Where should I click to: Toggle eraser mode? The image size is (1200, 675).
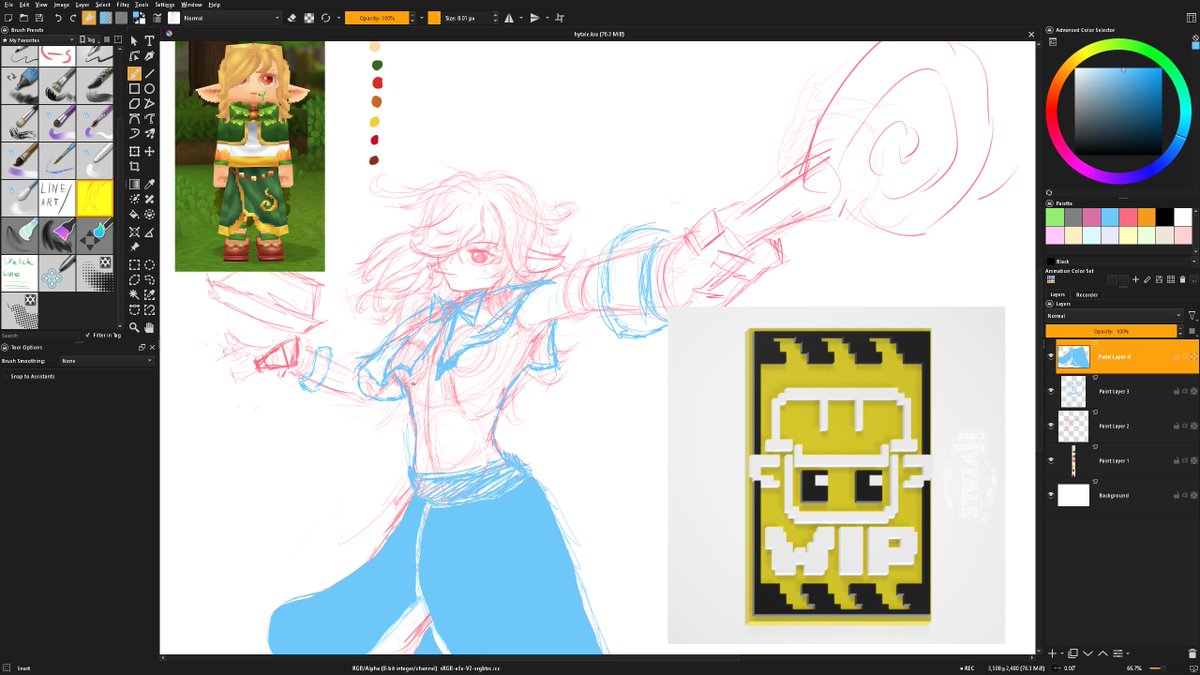pyautogui.click(x=292, y=18)
